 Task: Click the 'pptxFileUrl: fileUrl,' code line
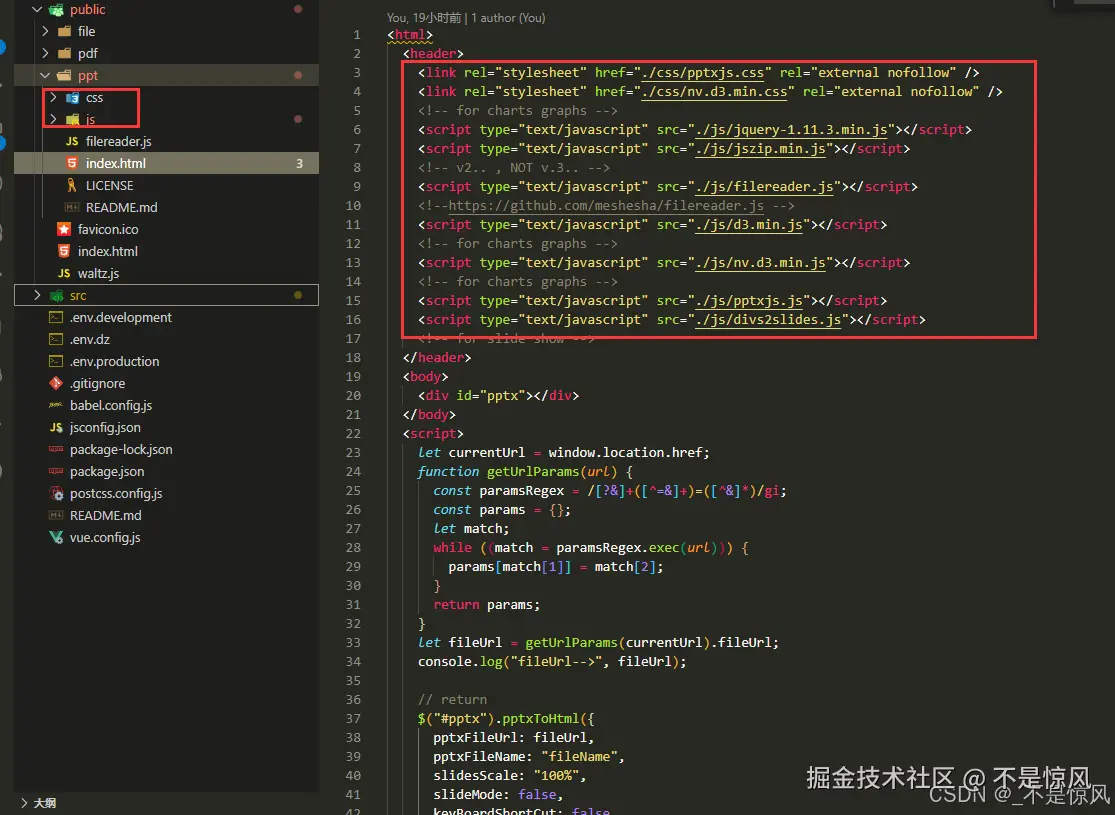click(x=513, y=737)
